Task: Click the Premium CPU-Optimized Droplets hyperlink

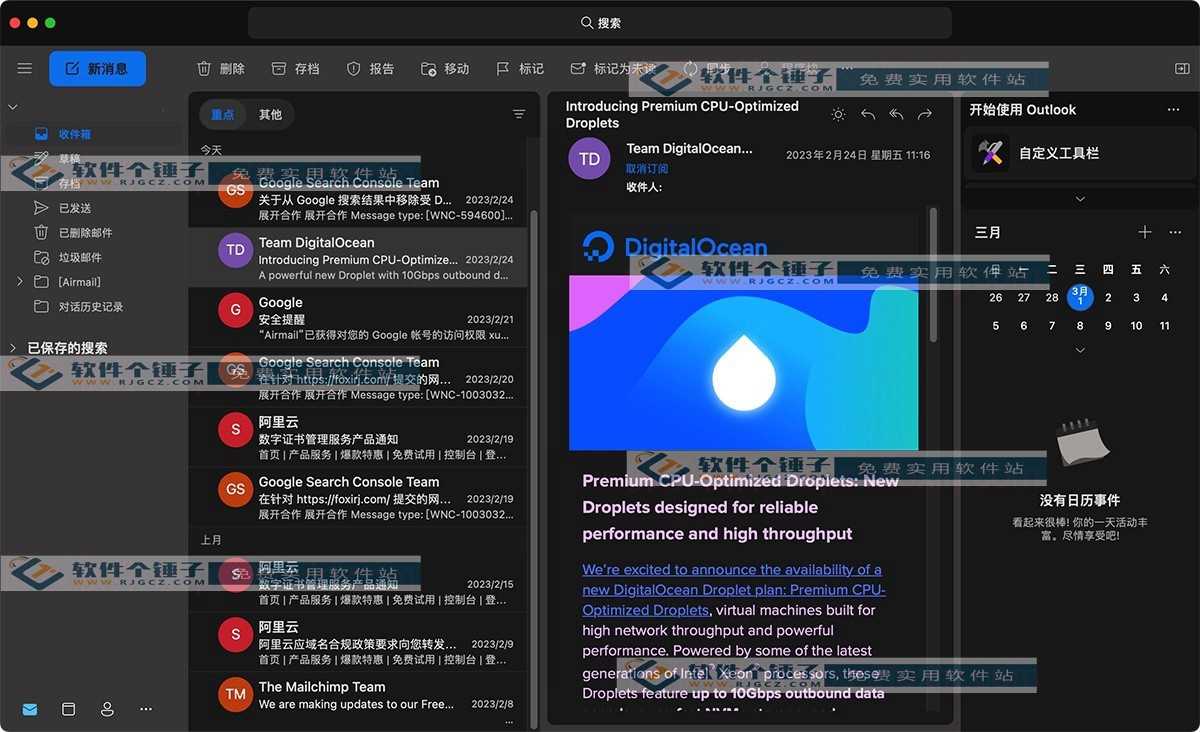Action: point(732,590)
